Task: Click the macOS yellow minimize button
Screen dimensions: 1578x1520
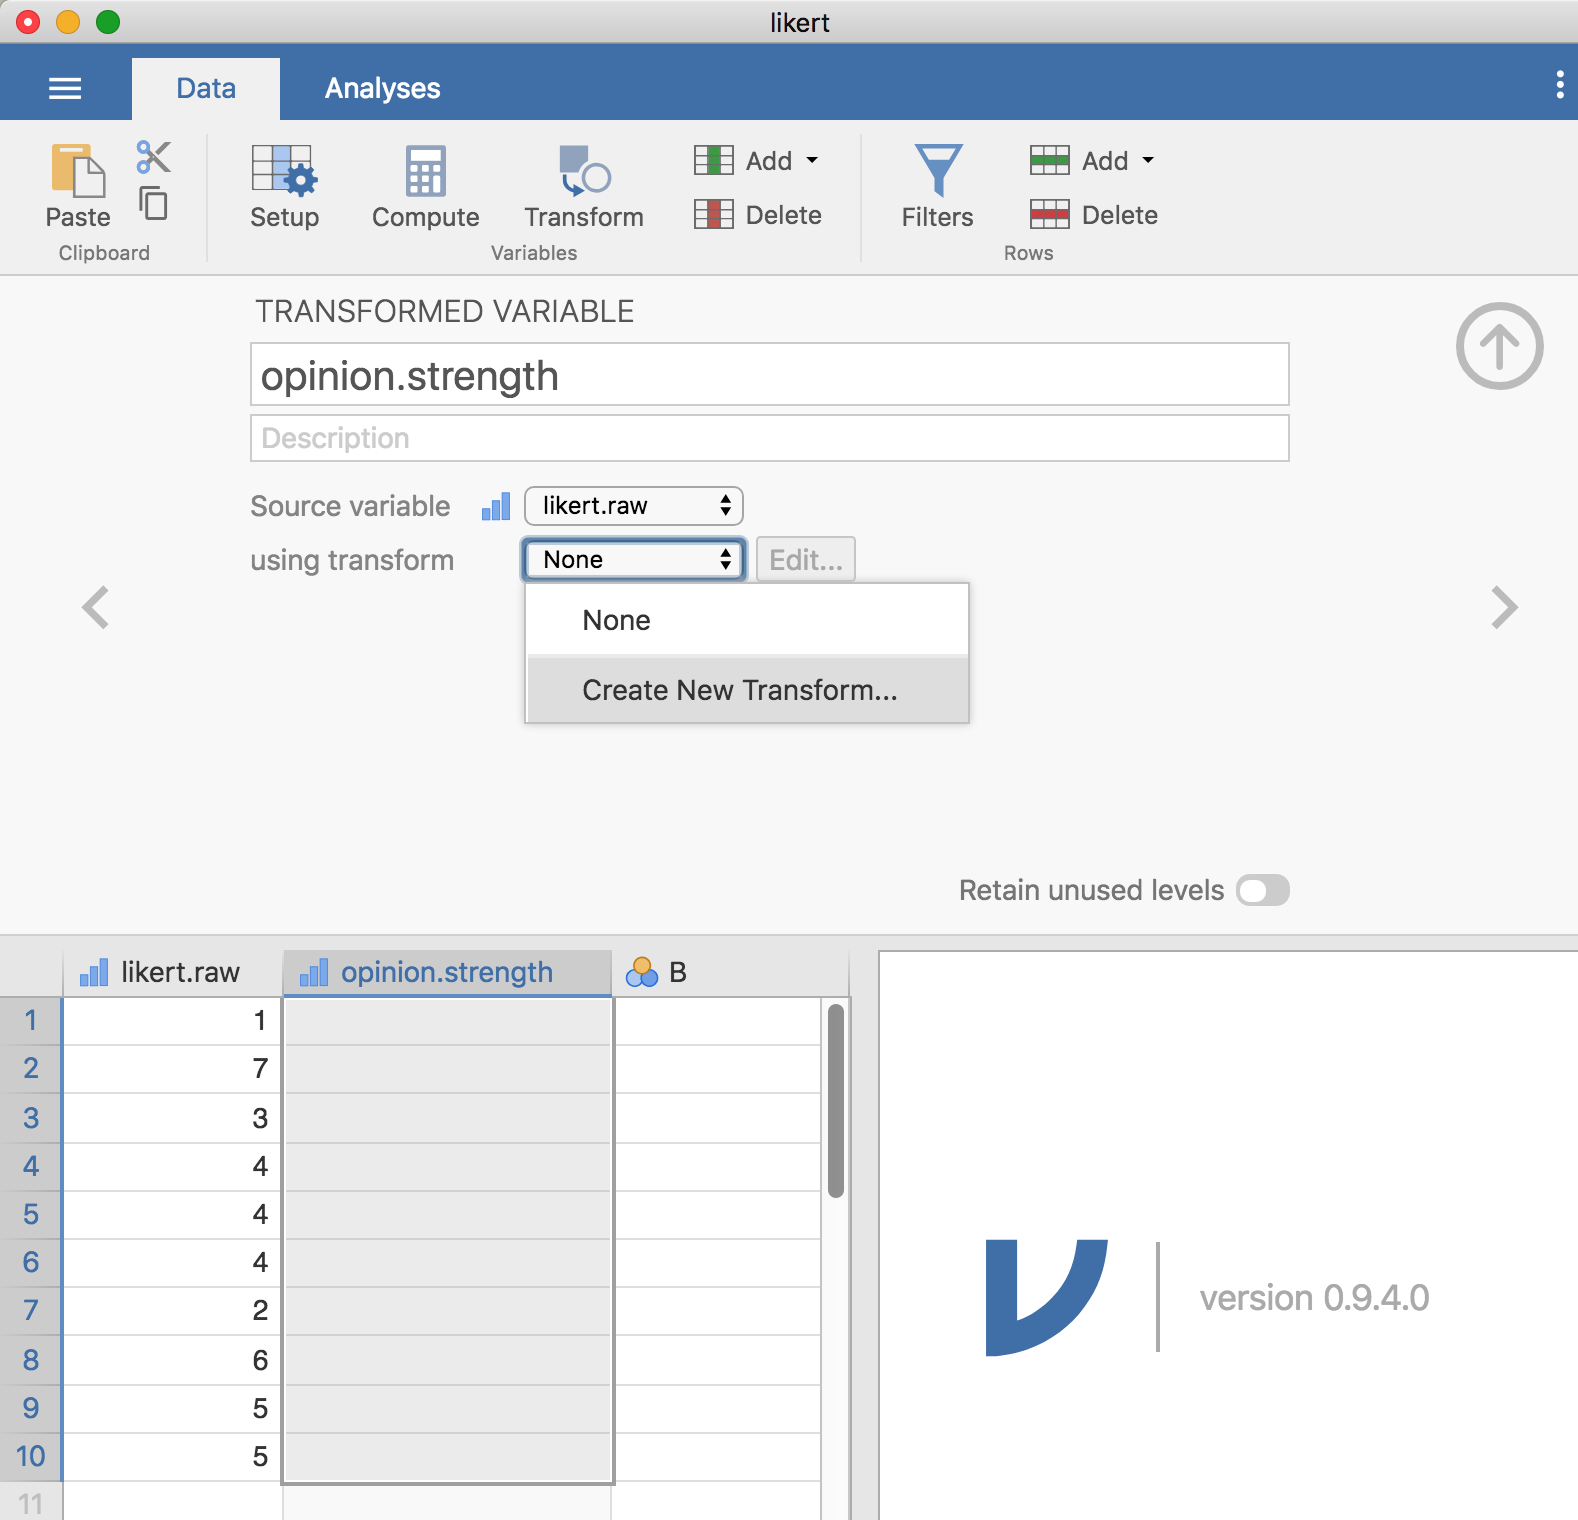Action: [x=68, y=22]
